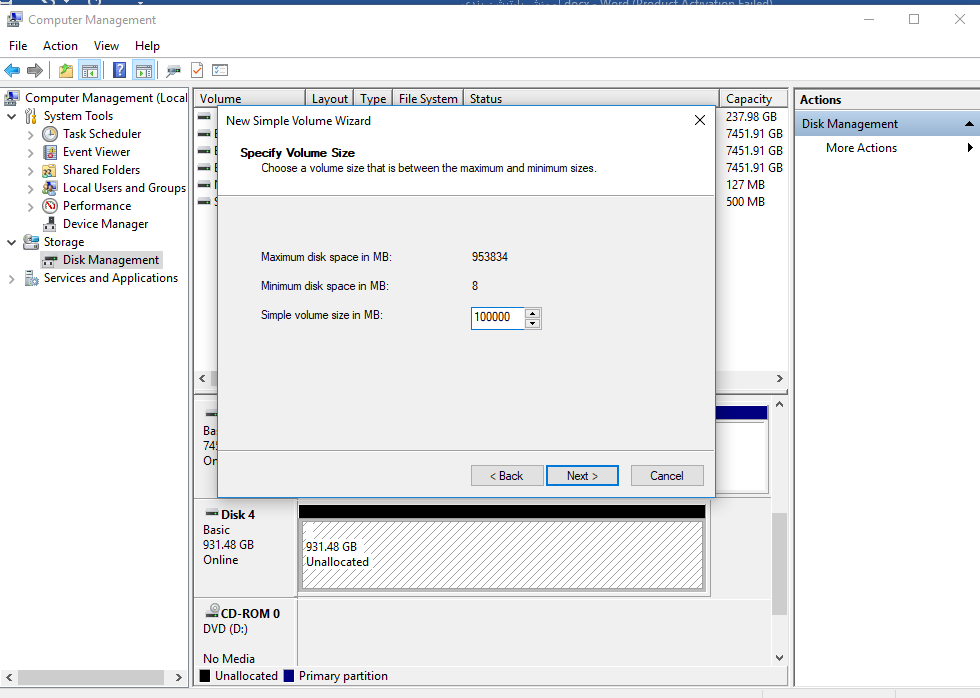
Task: Click Cancel in the volume wizard
Action: (x=666, y=476)
